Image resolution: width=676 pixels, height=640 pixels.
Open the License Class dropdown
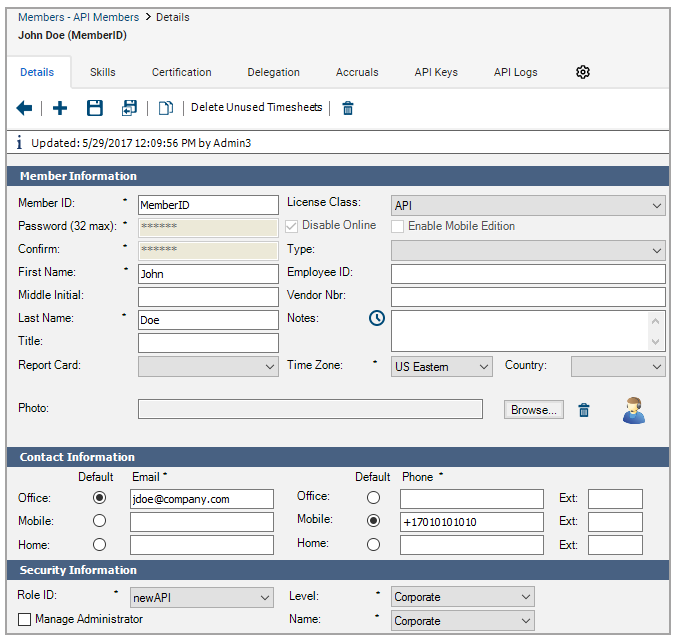click(528, 205)
